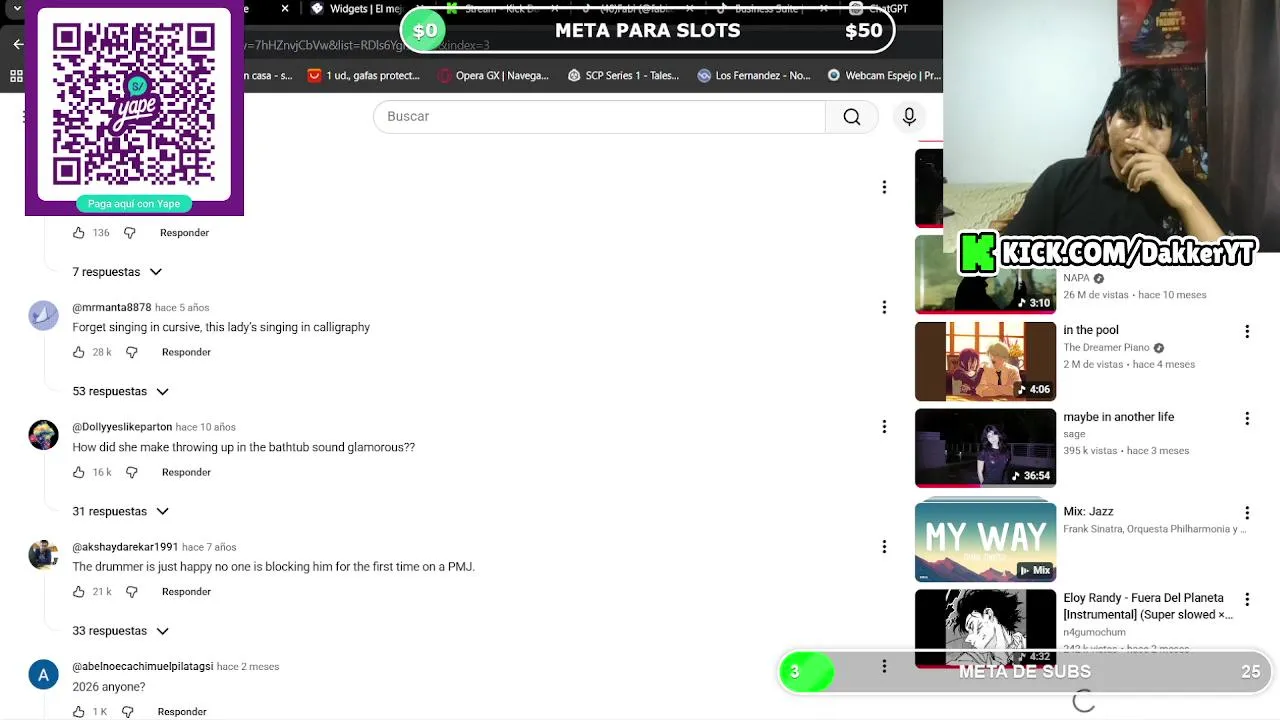Open @Dollyyeslikeparton's profile avatar
This screenshot has height=720, width=1280.
pyautogui.click(x=43, y=435)
